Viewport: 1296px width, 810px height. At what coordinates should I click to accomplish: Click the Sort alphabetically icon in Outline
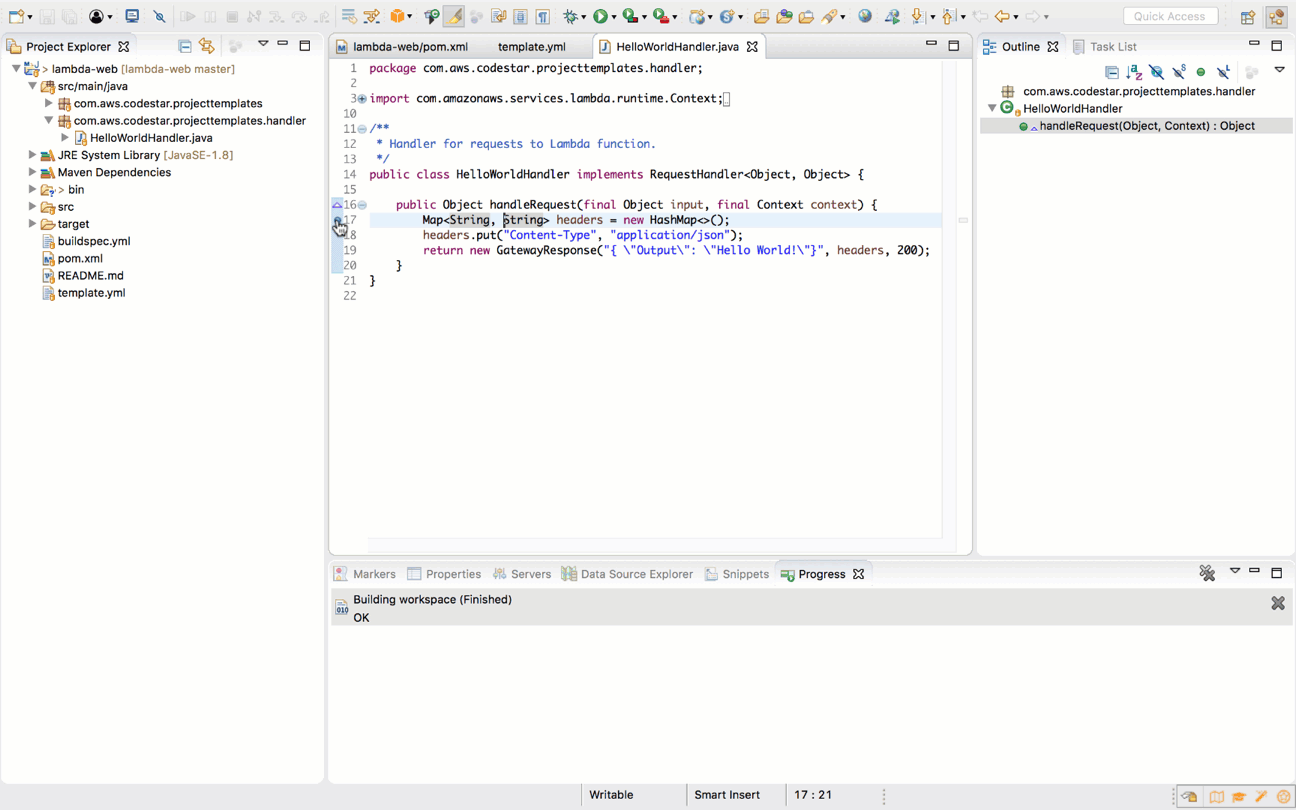click(x=1134, y=72)
